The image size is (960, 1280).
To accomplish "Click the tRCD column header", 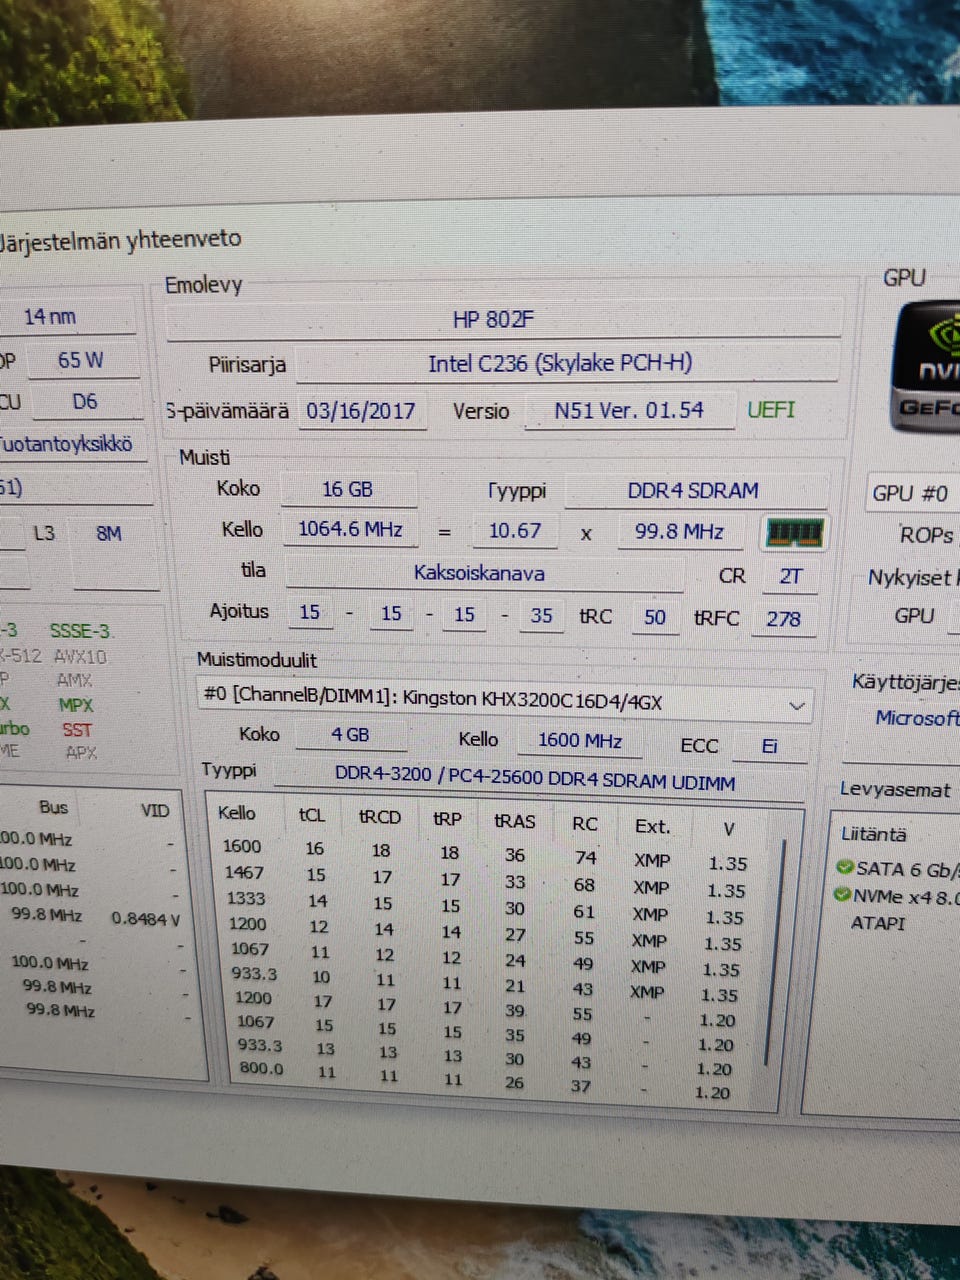I will point(379,817).
